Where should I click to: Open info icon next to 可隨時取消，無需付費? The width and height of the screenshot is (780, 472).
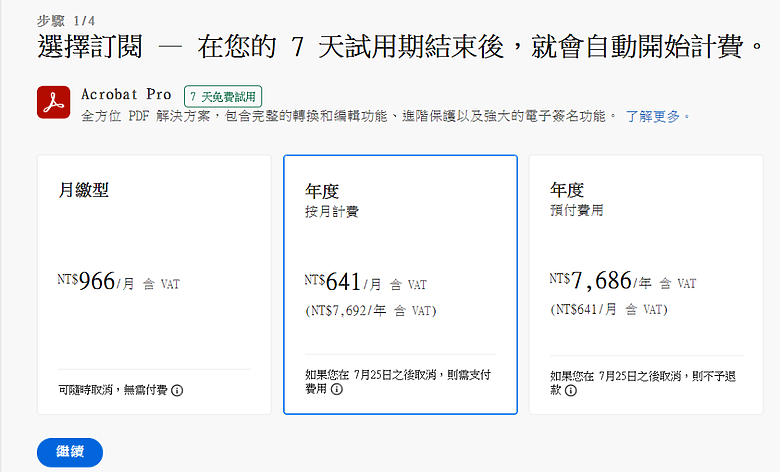coord(177,390)
